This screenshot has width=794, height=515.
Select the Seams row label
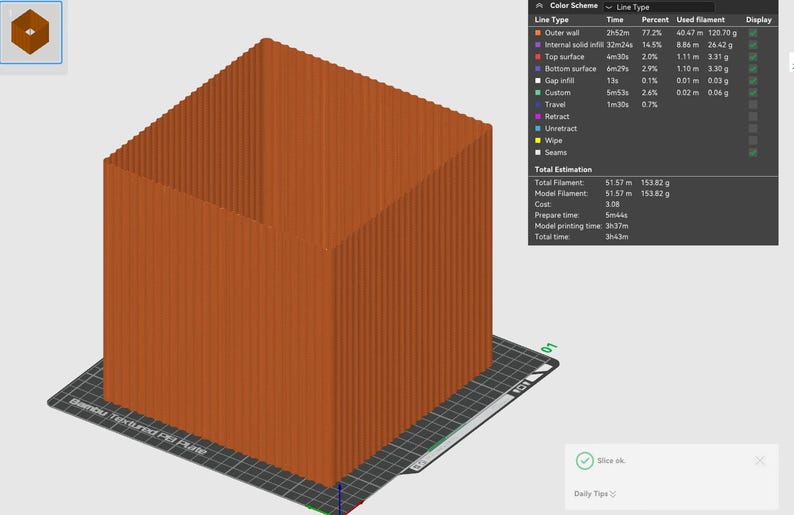tap(555, 152)
